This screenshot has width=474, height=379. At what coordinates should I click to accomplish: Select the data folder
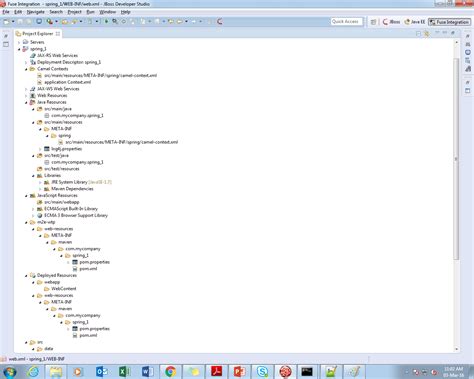pos(48,349)
